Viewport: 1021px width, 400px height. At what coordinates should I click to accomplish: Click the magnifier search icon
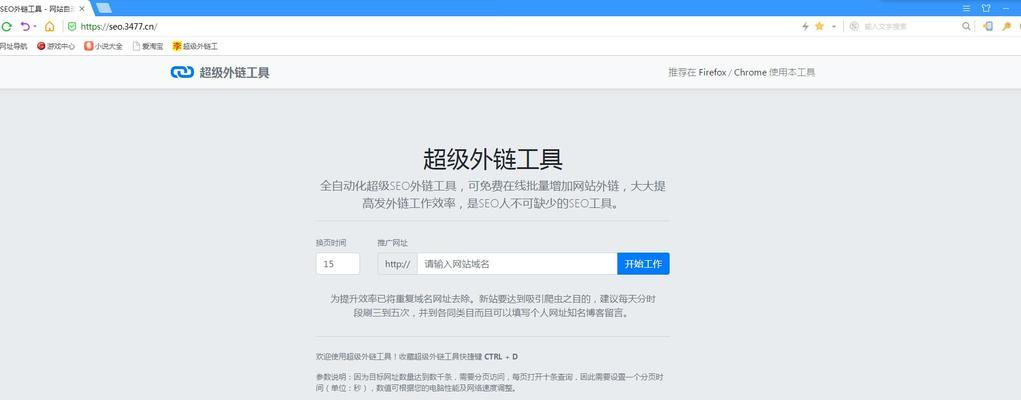(x=966, y=27)
